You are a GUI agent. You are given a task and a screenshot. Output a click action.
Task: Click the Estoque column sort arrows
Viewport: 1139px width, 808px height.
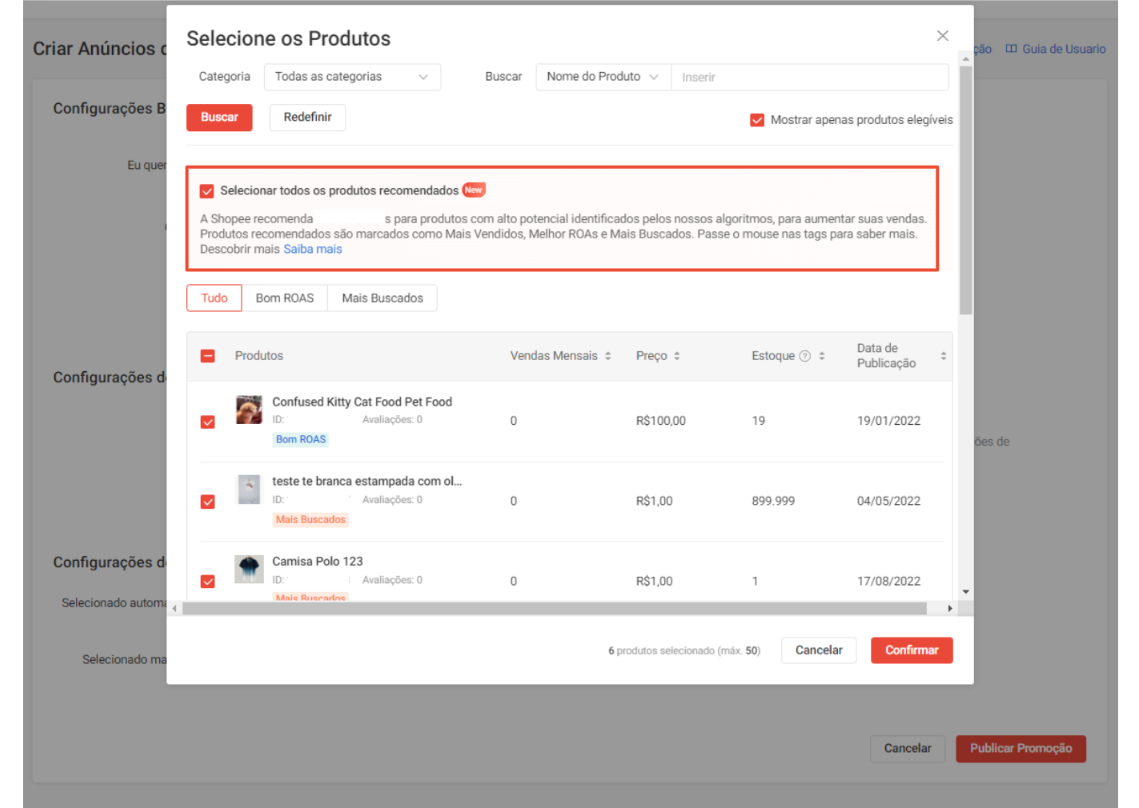point(822,356)
